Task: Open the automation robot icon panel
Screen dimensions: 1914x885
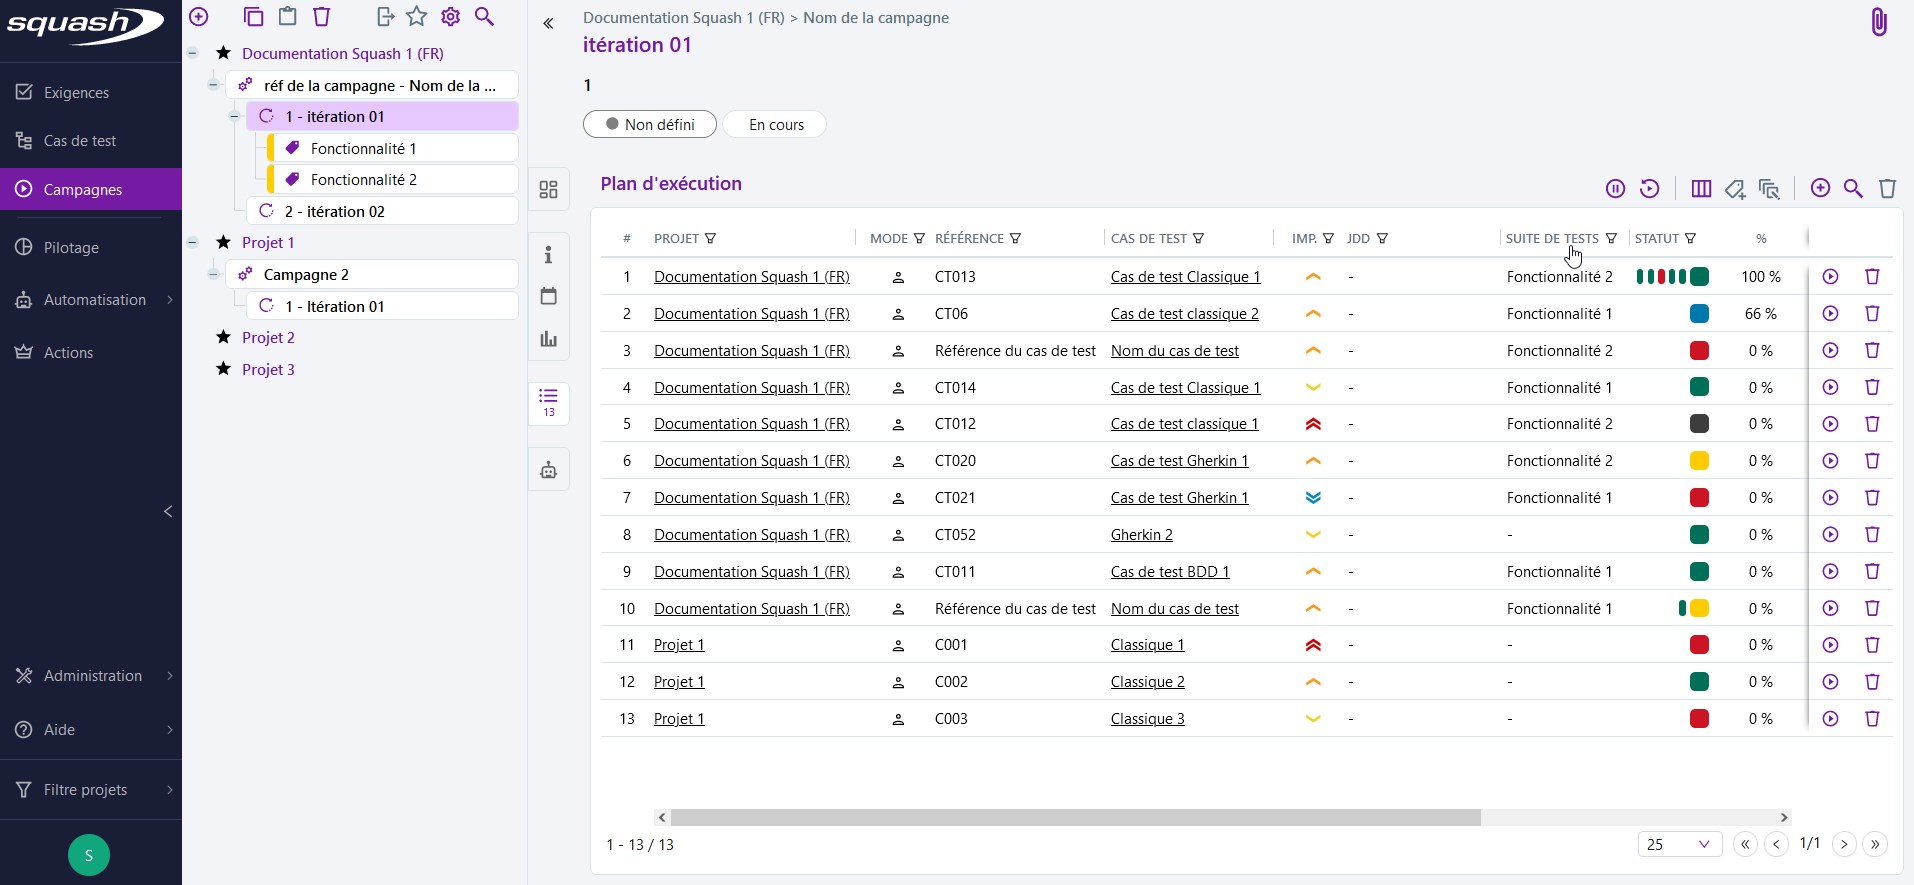Action: pos(548,470)
